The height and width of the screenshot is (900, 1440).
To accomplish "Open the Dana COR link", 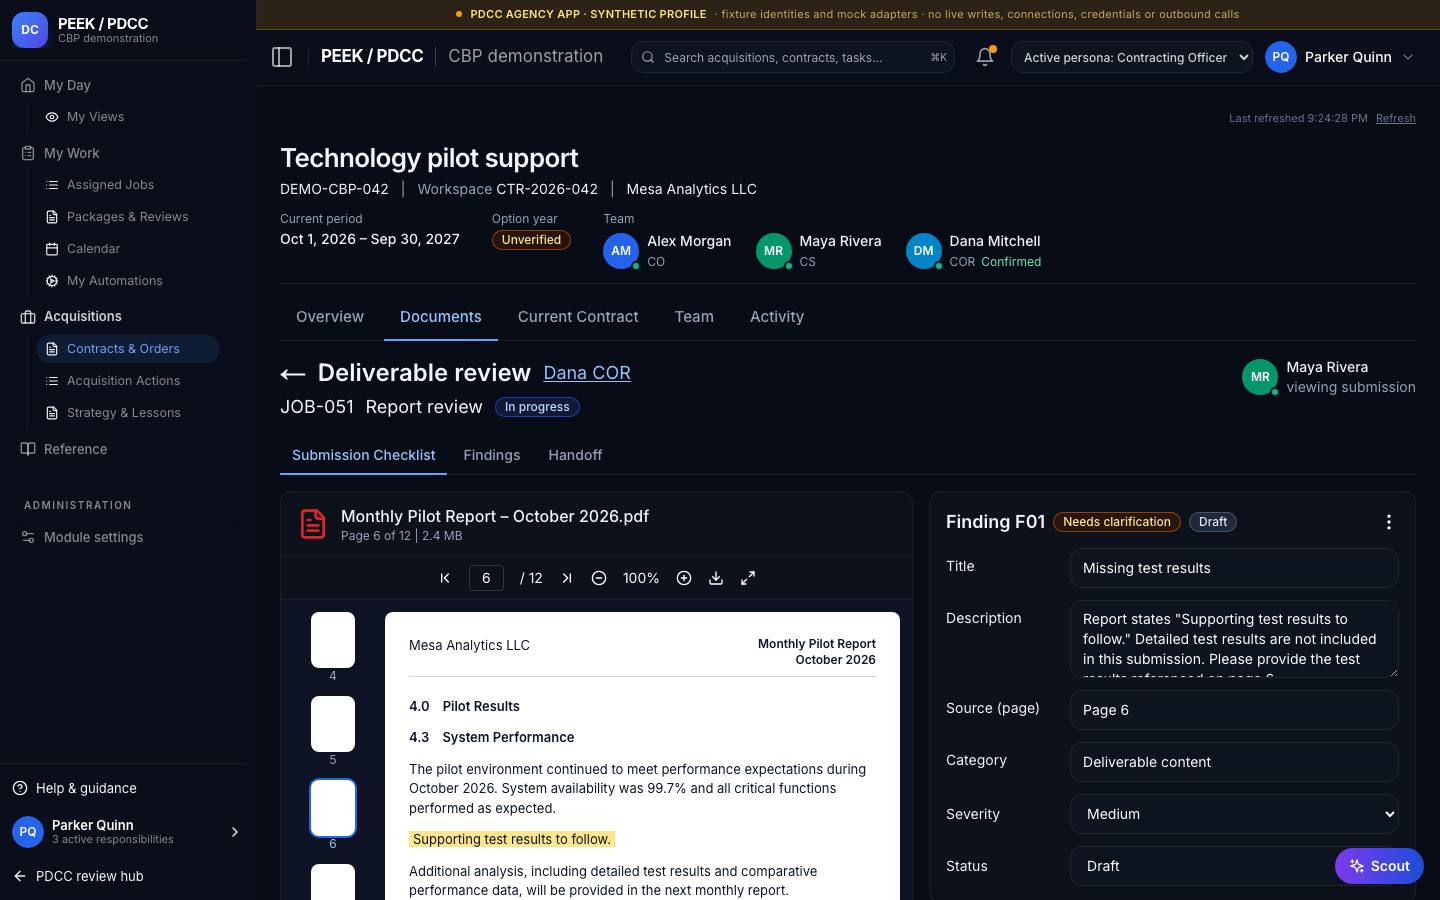I will (587, 373).
